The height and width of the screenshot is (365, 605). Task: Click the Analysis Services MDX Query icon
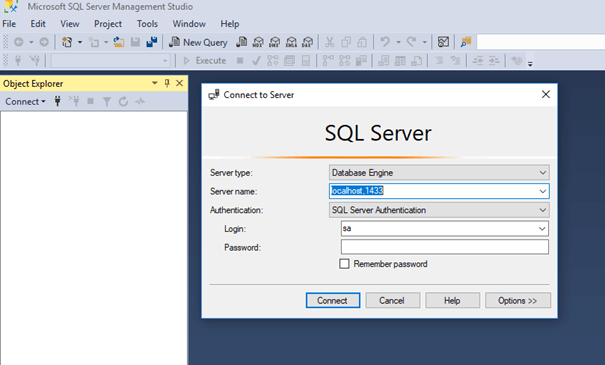pyautogui.click(x=258, y=42)
